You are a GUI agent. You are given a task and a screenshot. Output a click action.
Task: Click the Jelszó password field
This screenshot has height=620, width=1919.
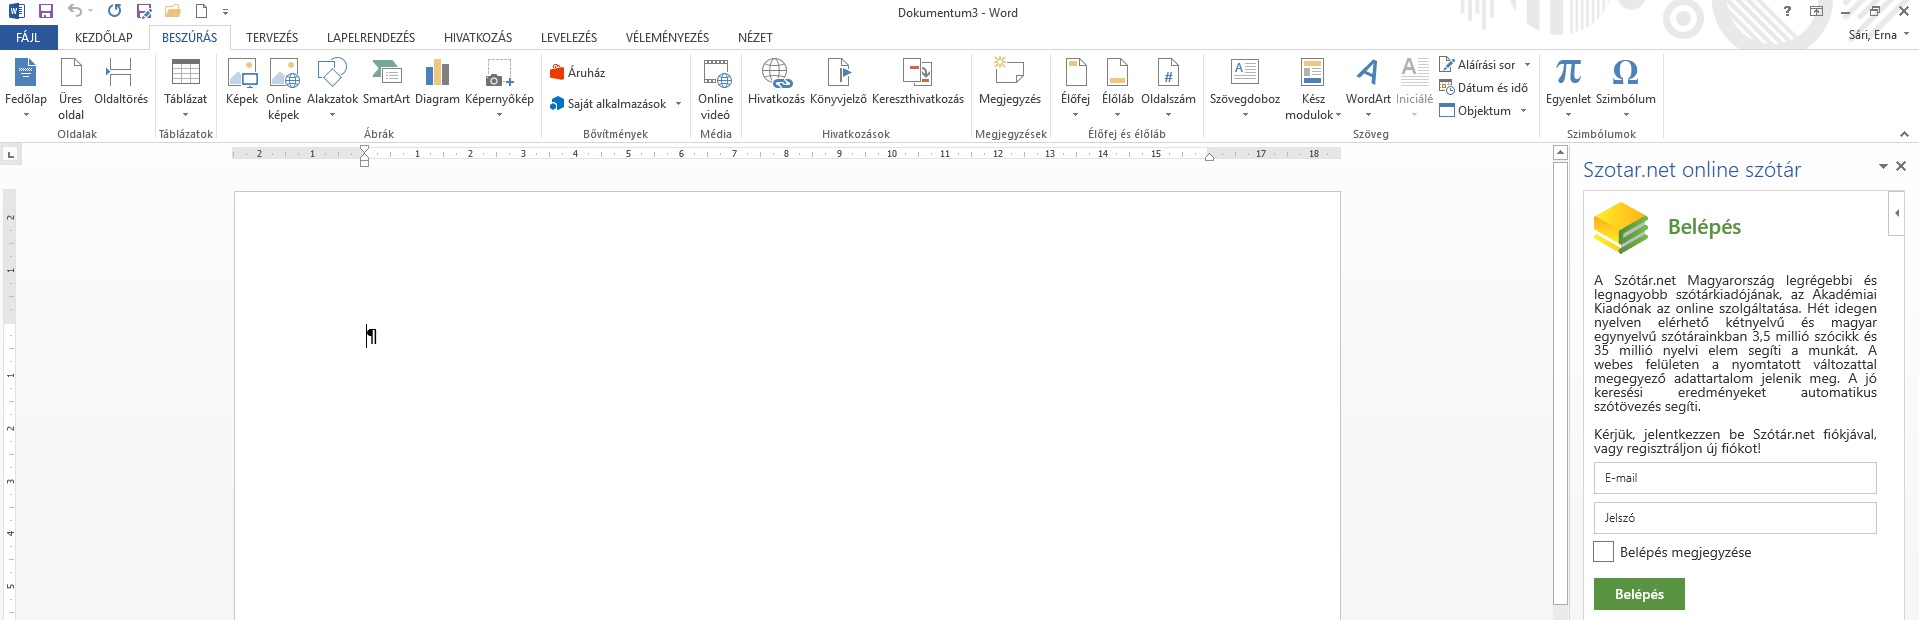click(x=1734, y=518)
